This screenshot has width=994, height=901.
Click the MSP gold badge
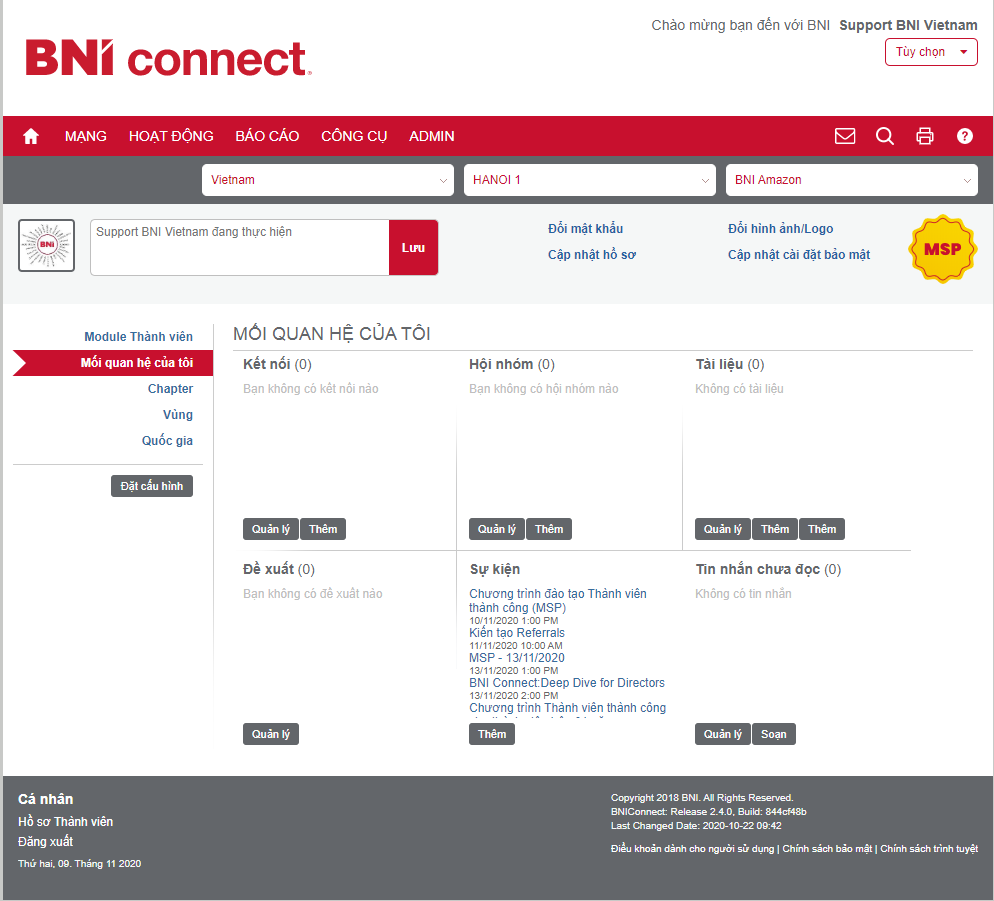[x=942, y=249]
